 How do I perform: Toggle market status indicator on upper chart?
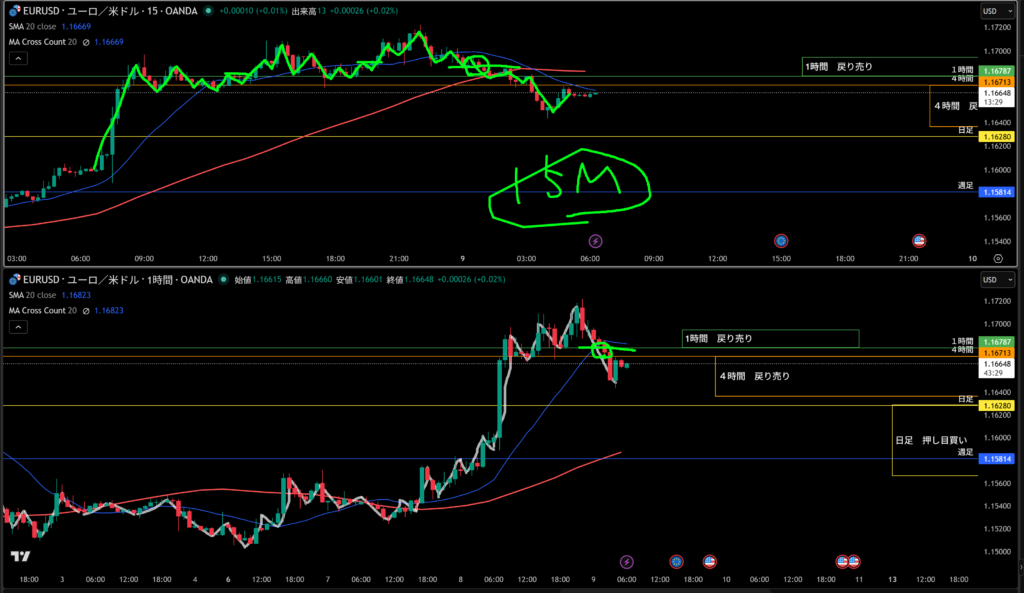pos(207,11)
